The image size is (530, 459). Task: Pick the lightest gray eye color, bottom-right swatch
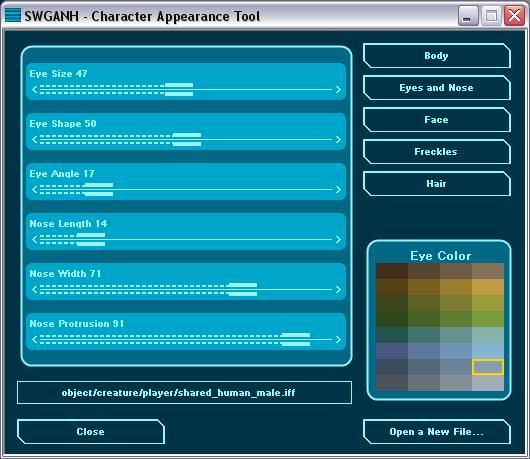tap(488, 383)
